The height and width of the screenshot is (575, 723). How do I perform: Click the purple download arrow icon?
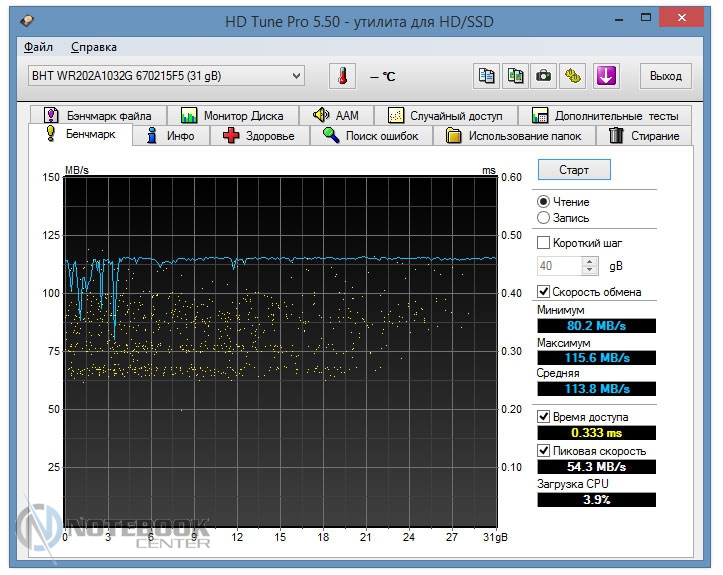click(605, 76)
